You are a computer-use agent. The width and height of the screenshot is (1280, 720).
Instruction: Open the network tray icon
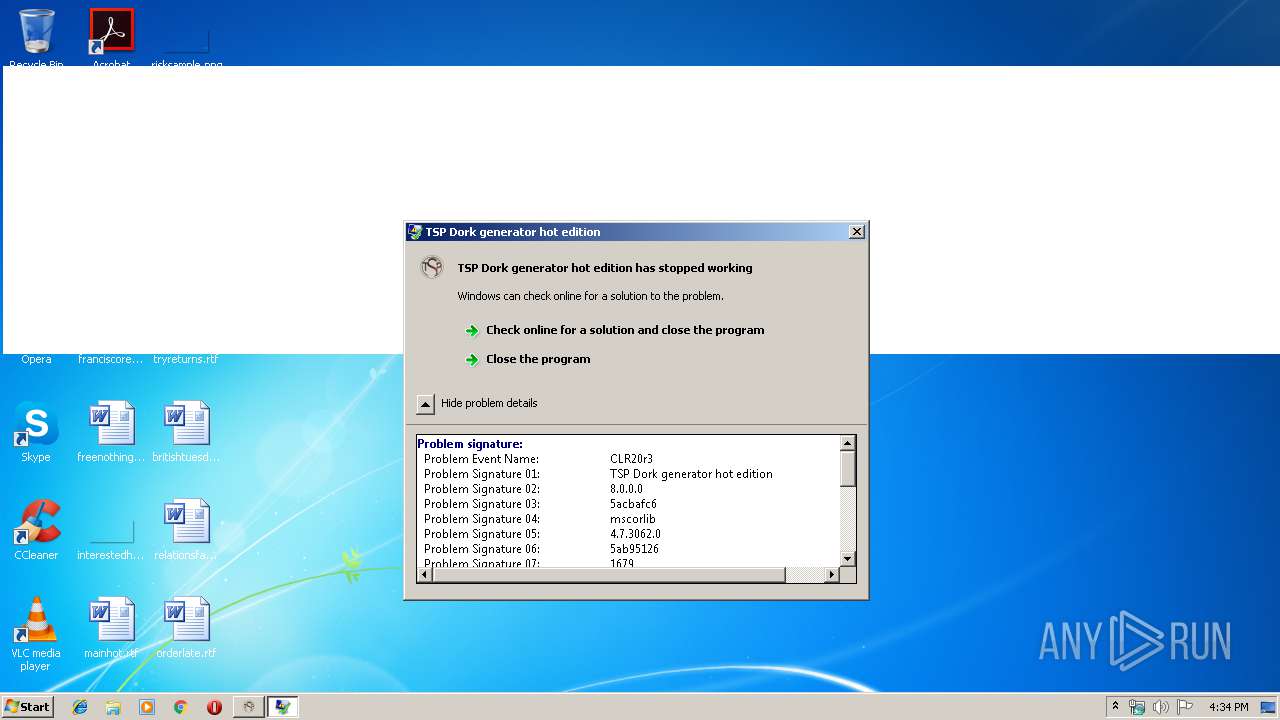click(1137, 707)
